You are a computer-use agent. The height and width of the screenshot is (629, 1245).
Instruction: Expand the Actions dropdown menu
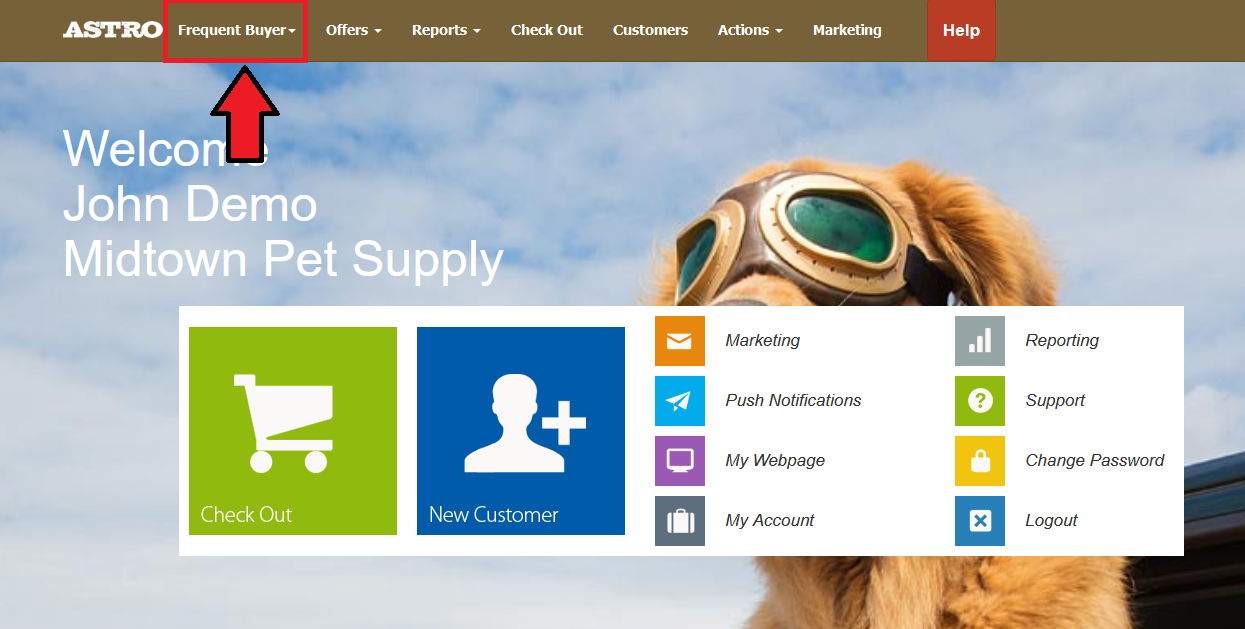pos(750,31)
